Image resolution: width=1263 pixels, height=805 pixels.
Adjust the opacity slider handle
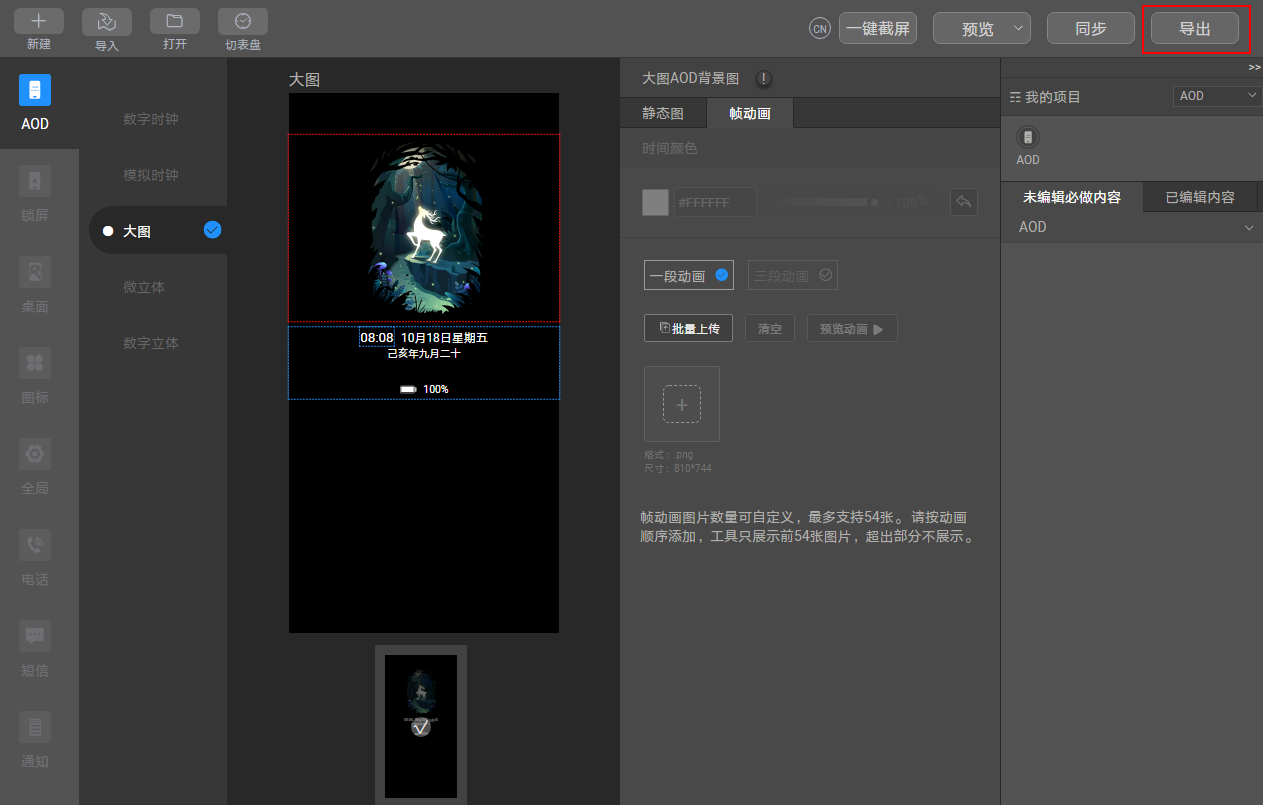coord(875,202)
